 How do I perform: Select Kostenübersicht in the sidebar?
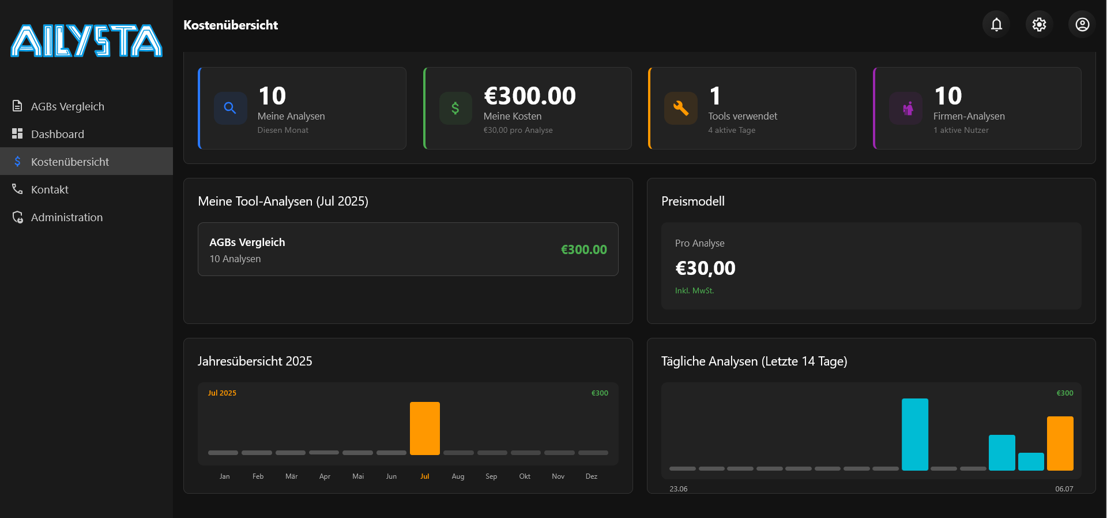(x=70, y=162)
